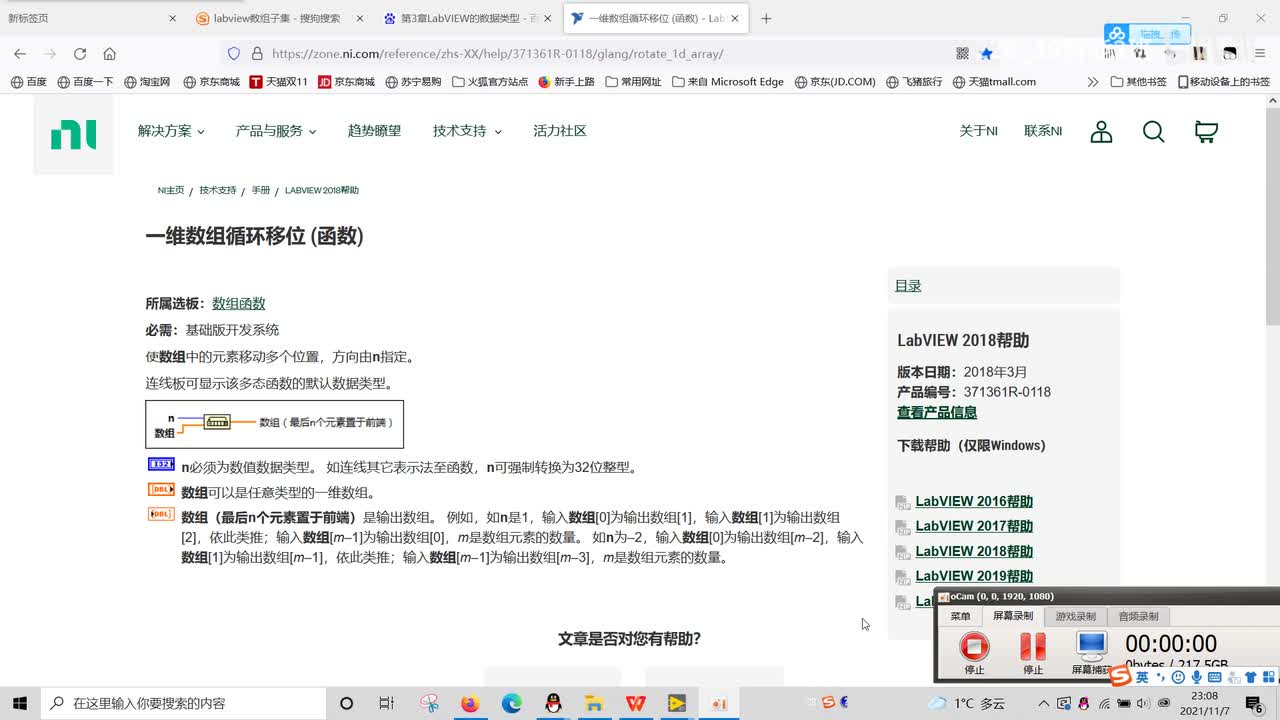Image resolution: width=1280 pixels, height=720 pixels.
Task: Click the oCam pause button
Action: coord(1033,651)
